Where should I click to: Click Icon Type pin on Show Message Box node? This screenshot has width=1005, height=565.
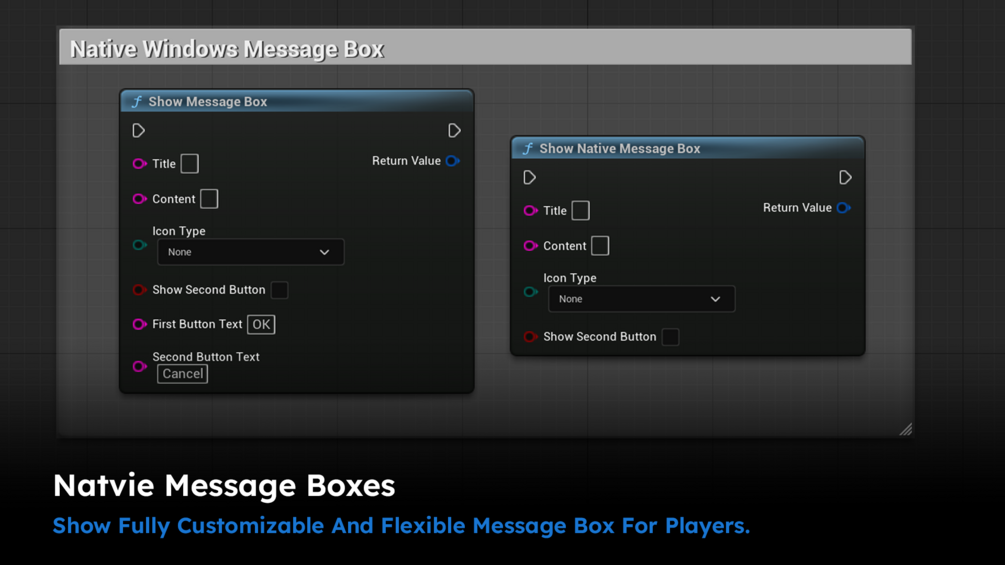(x=139, y=245)
